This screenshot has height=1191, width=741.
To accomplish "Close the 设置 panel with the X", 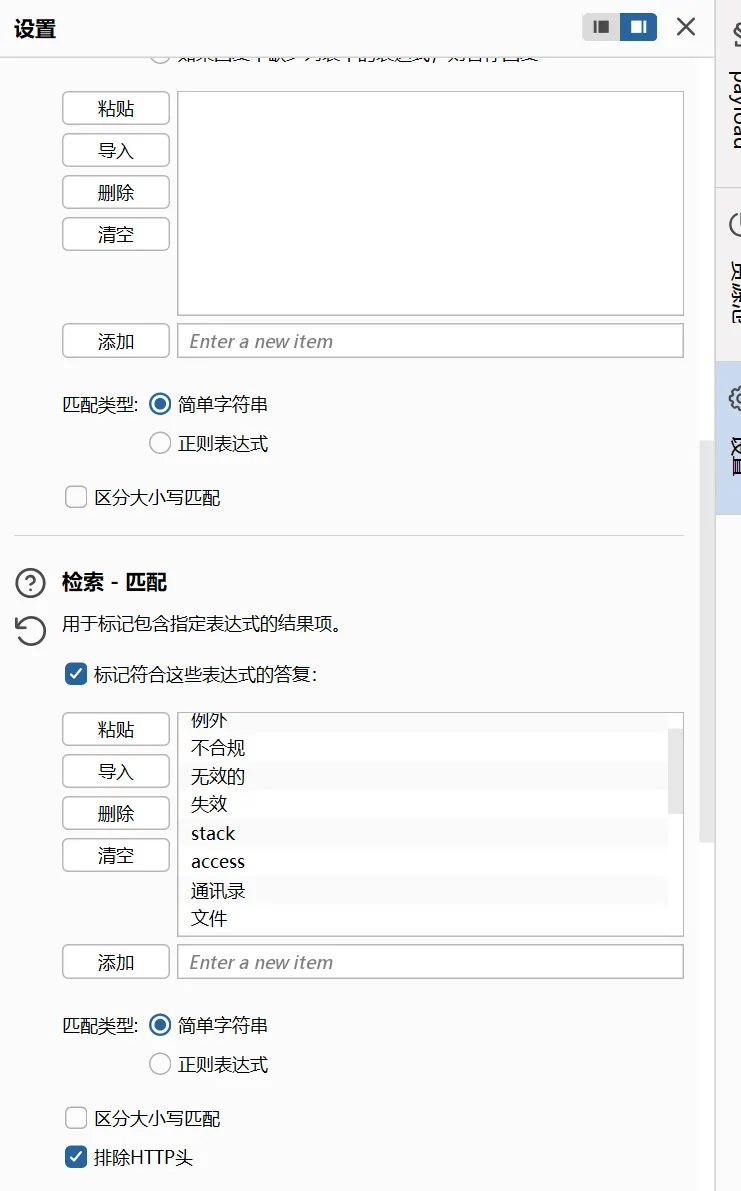I will [x=686, y=27].
